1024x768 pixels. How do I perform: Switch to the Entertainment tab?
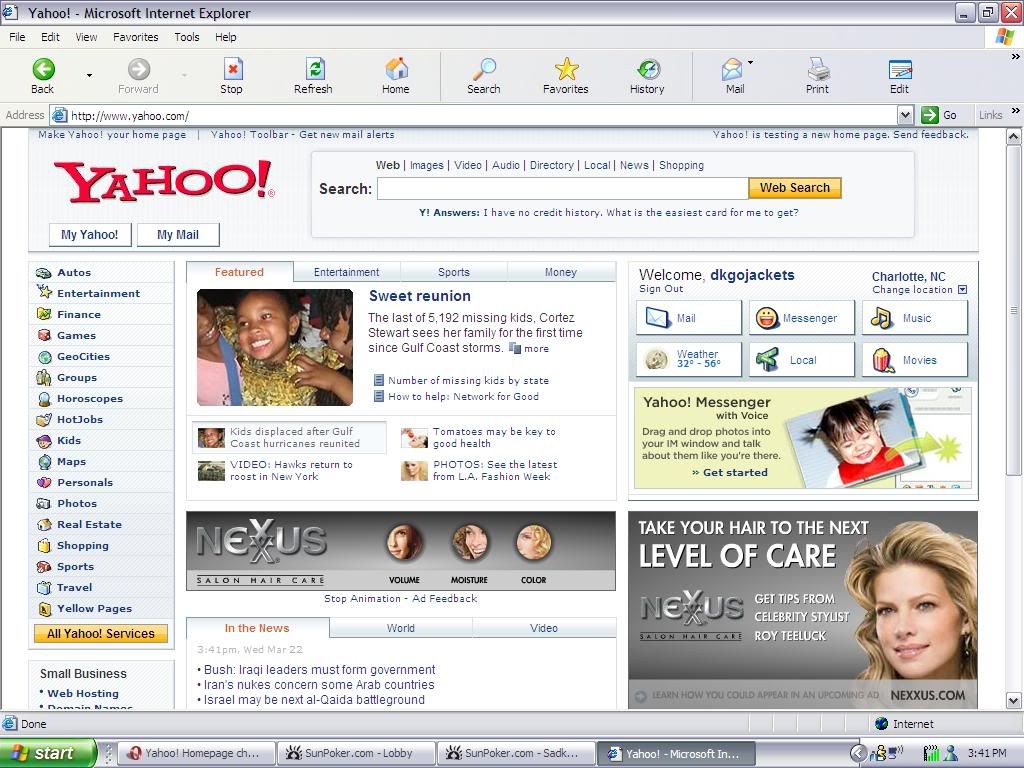point(346,272)
